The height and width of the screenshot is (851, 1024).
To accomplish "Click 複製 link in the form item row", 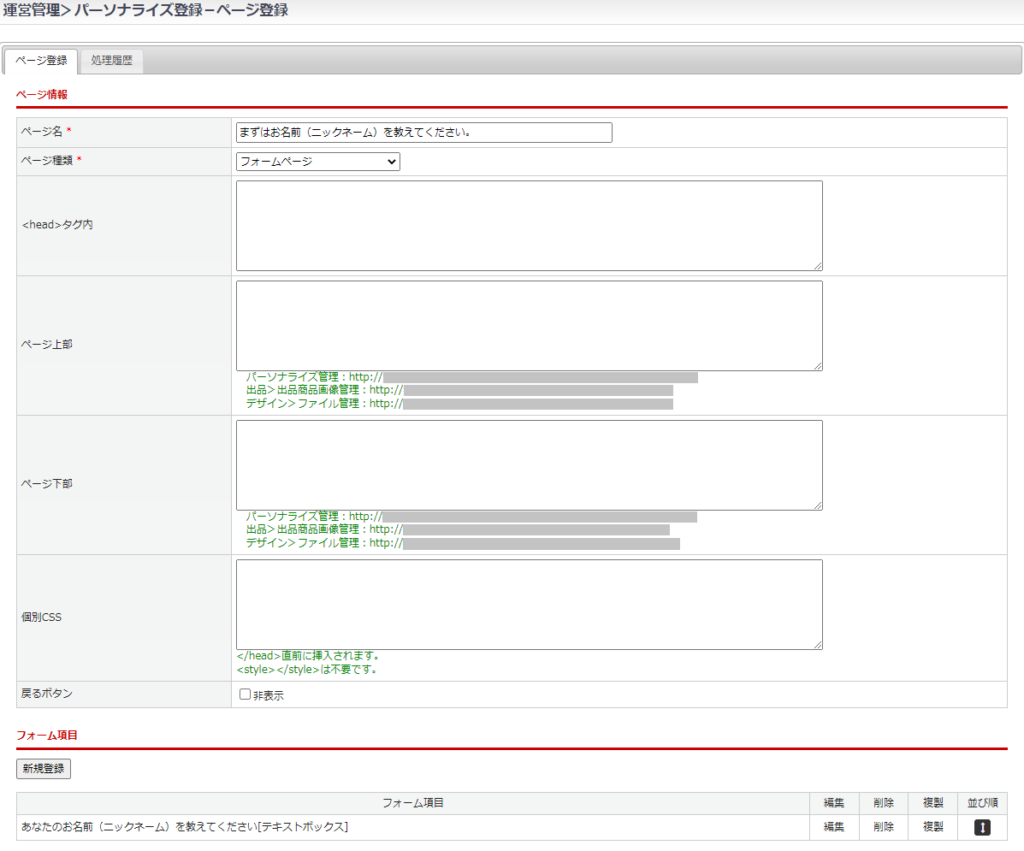I will (933, 827).
